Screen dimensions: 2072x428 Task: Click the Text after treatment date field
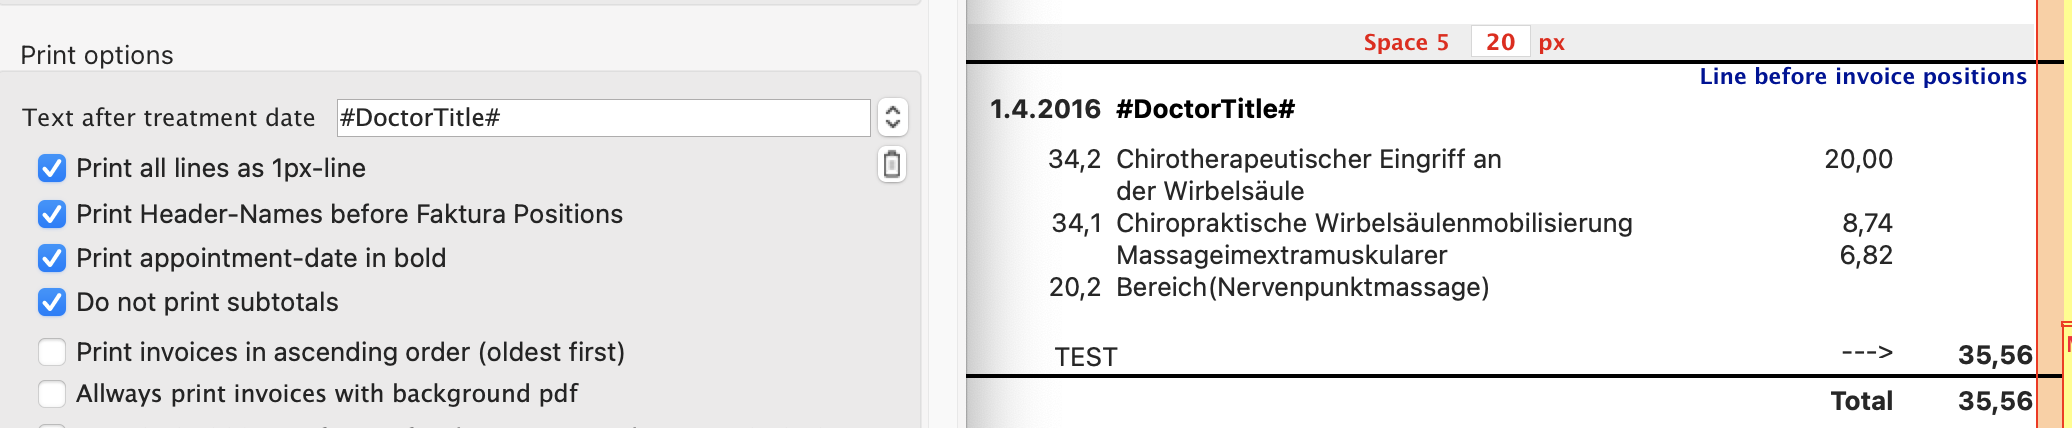603,118
